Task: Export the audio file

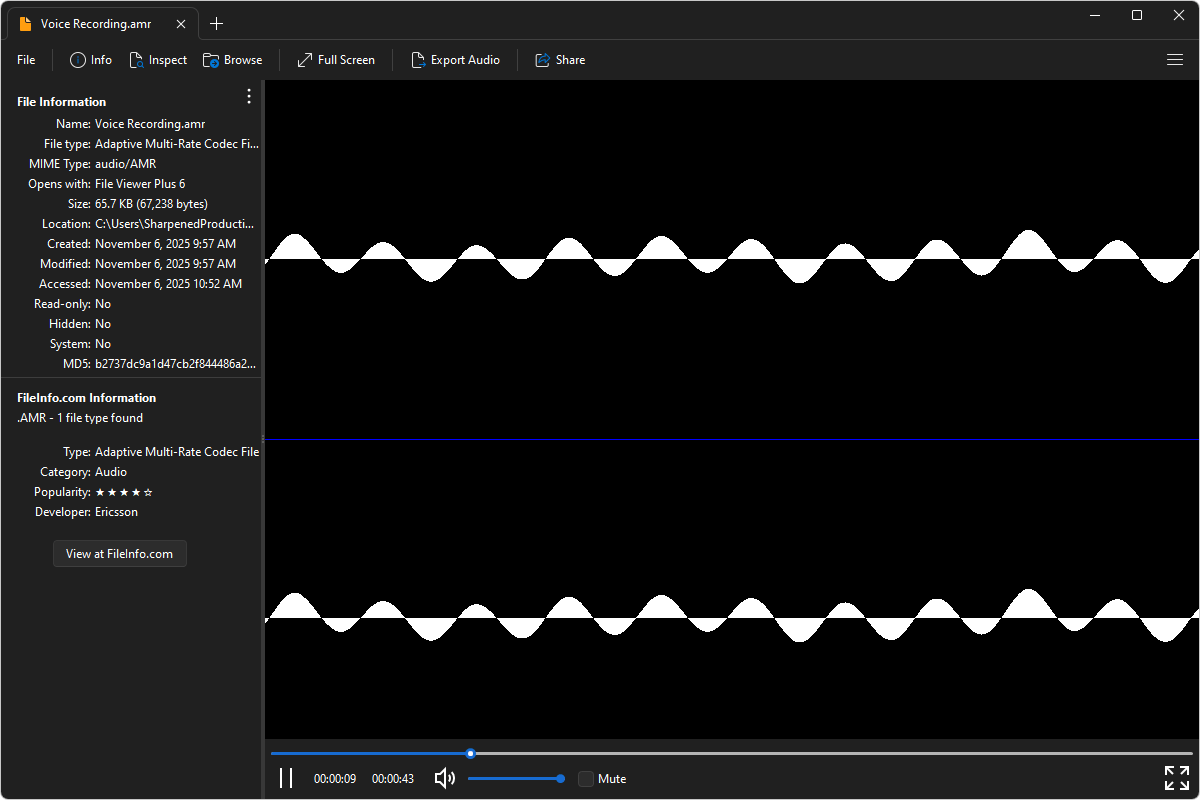Action: [456, 60]
